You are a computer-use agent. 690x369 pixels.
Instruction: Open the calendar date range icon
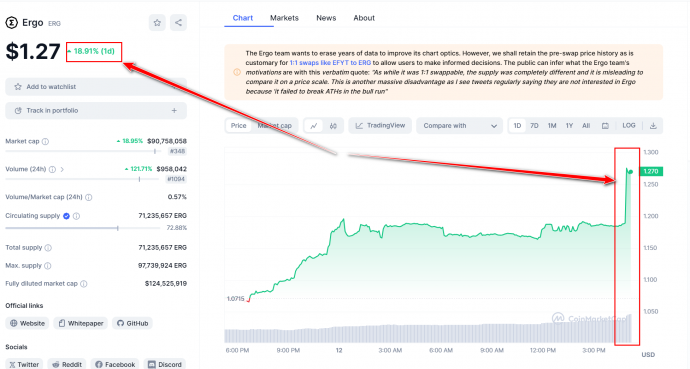coord(605,126)
